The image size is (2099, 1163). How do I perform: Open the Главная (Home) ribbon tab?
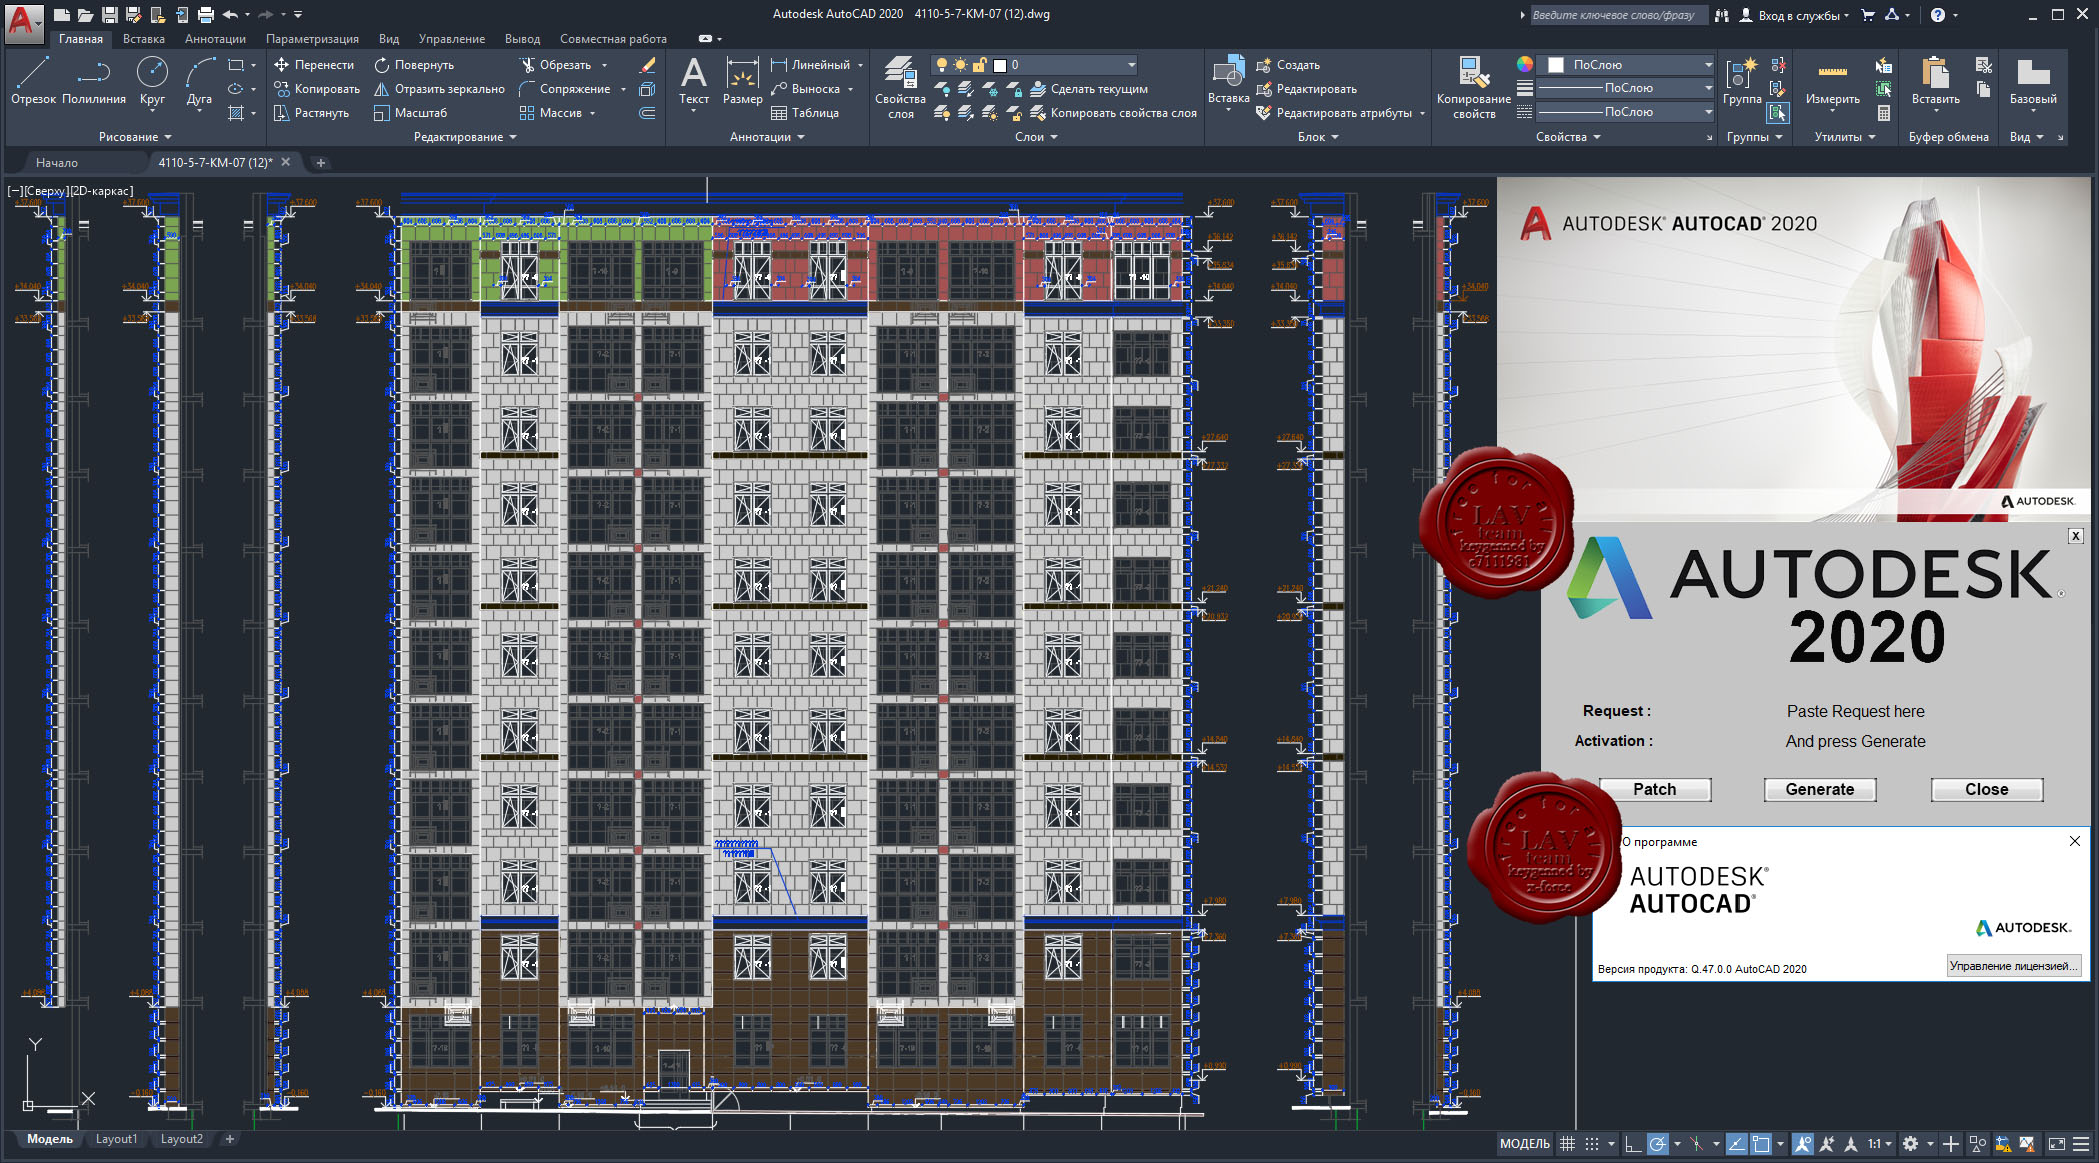tap(80, 39)
